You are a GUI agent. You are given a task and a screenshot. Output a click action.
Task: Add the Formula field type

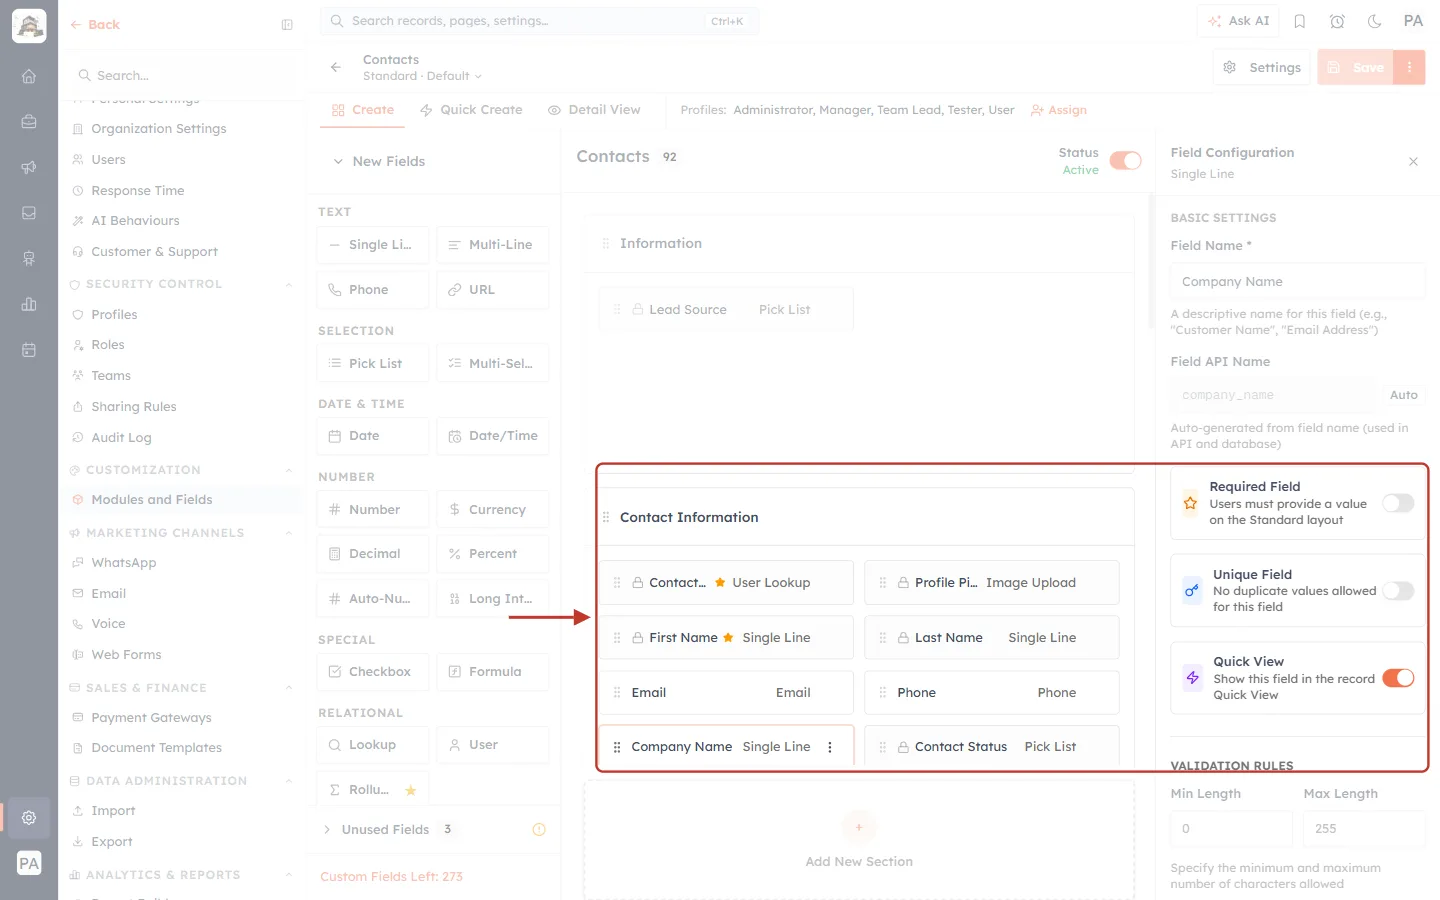(492, 672)
